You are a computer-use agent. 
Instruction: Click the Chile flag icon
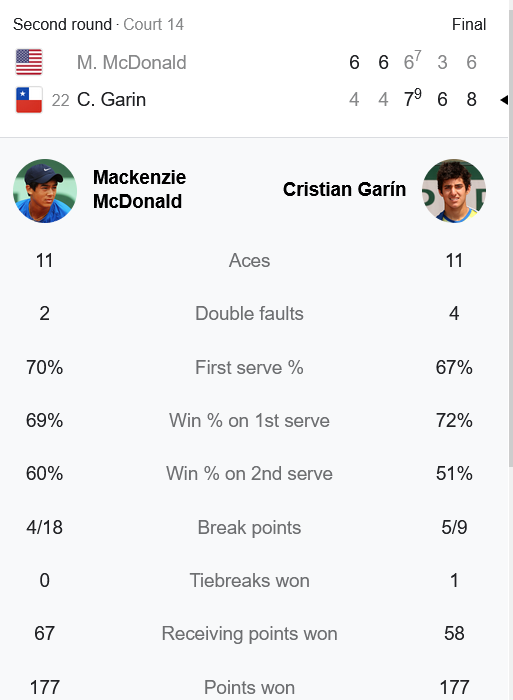pyautogui.click(x=29, y=100)
